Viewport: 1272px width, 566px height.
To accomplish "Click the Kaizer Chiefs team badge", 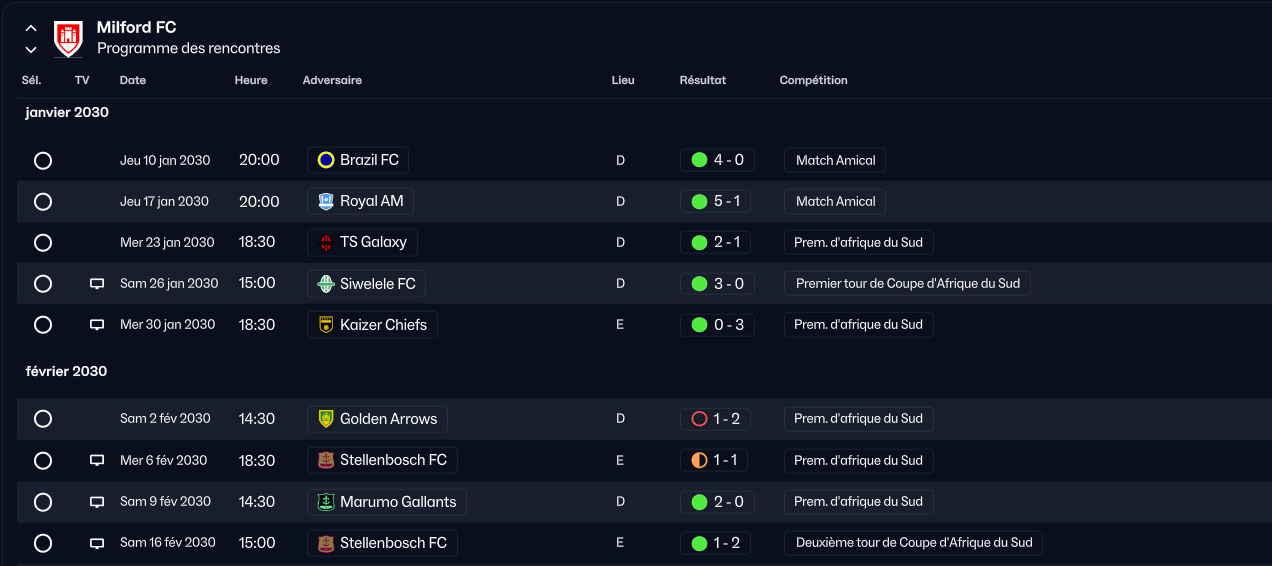I will (x=326, y=324).
